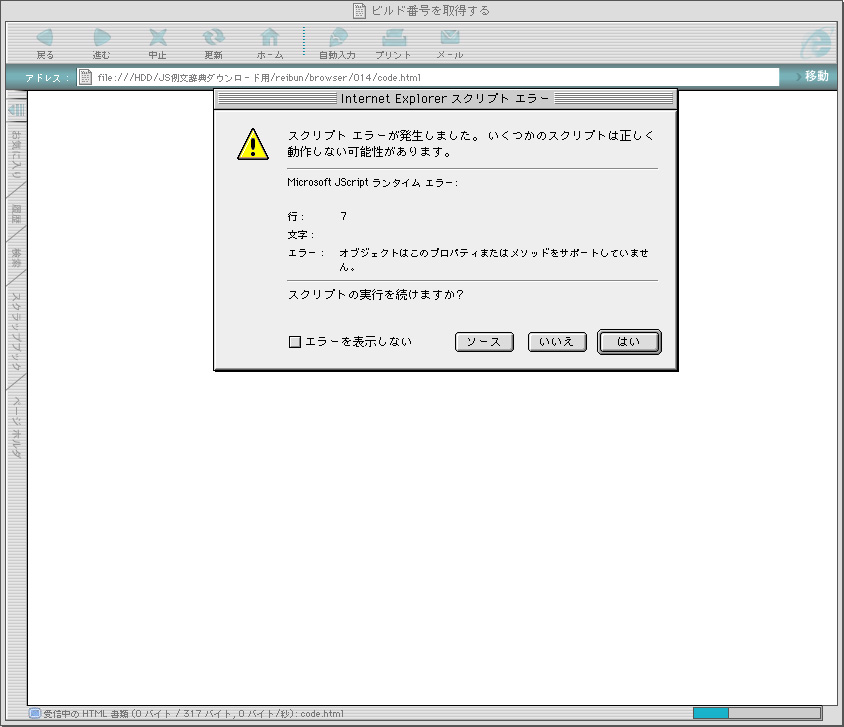Click the line number 7 value
The width and height of the screenshot is (844, 727).
point(343,216)
